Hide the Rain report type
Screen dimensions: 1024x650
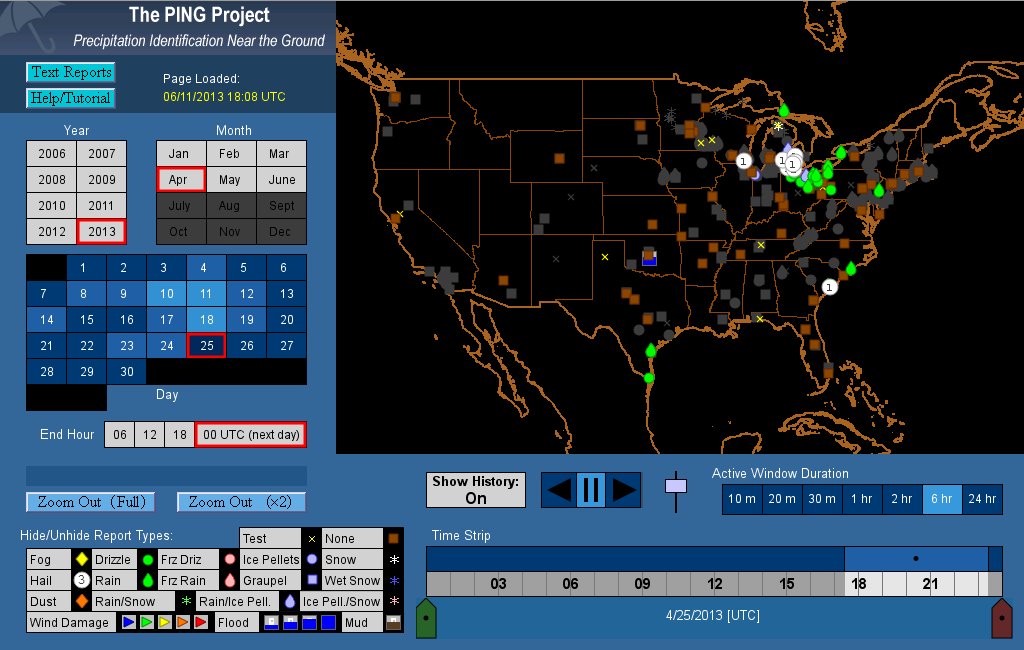coord(105,580)
